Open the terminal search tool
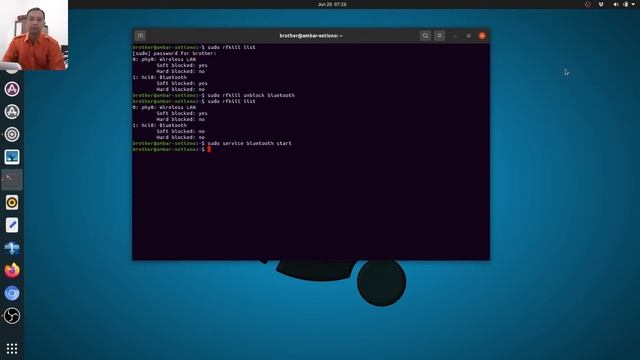Image resolution: width=640 pixels, height=360 pixels. pyautogui.click(x=425, y=36)
